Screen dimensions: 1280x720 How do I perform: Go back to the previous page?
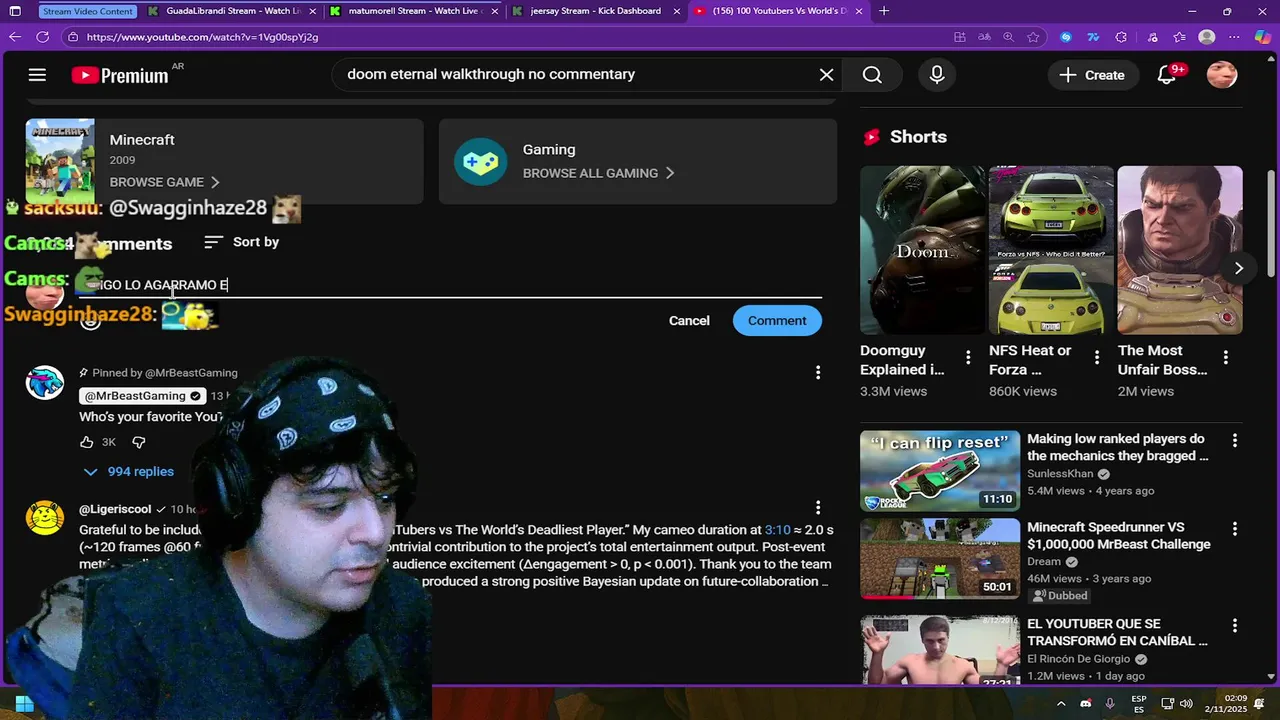[15, 37]
